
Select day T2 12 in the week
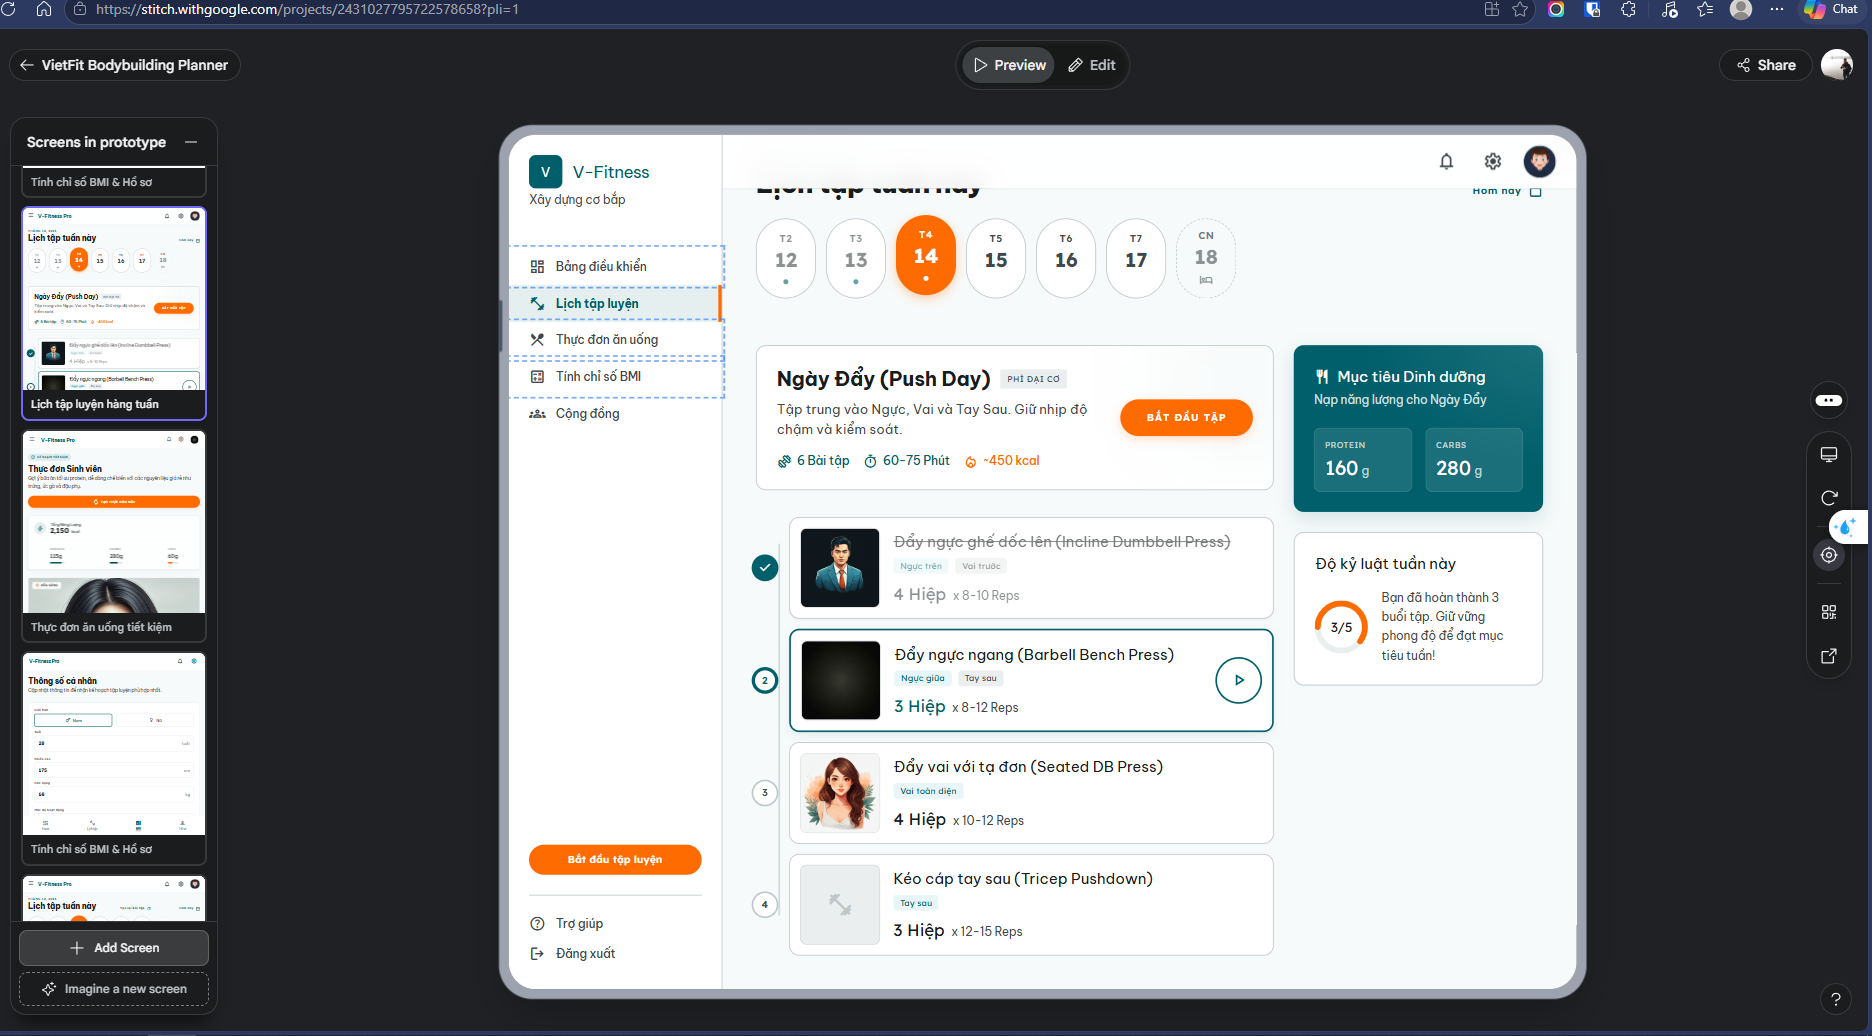(786, 258)
